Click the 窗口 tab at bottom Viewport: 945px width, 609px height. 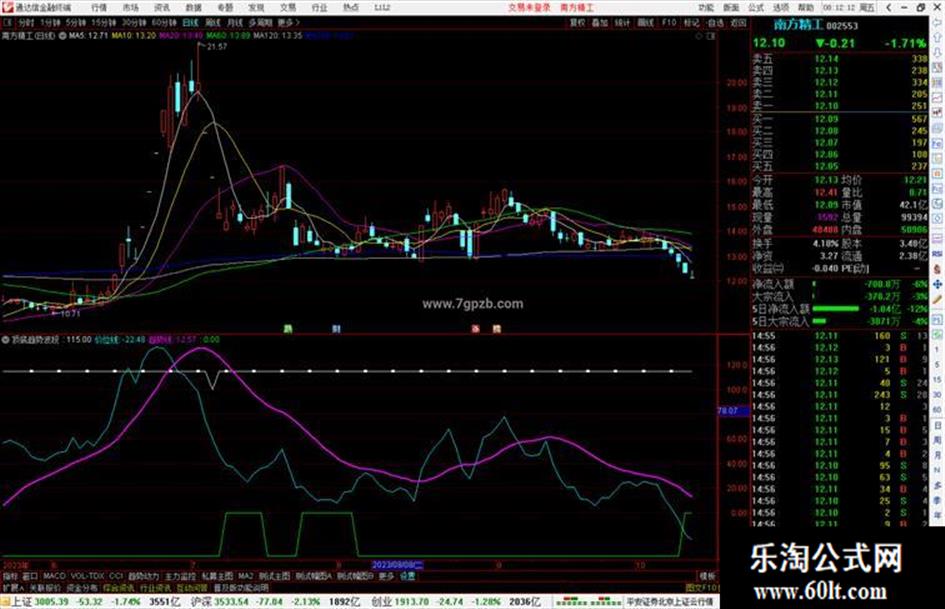click(x=30, y=576)
